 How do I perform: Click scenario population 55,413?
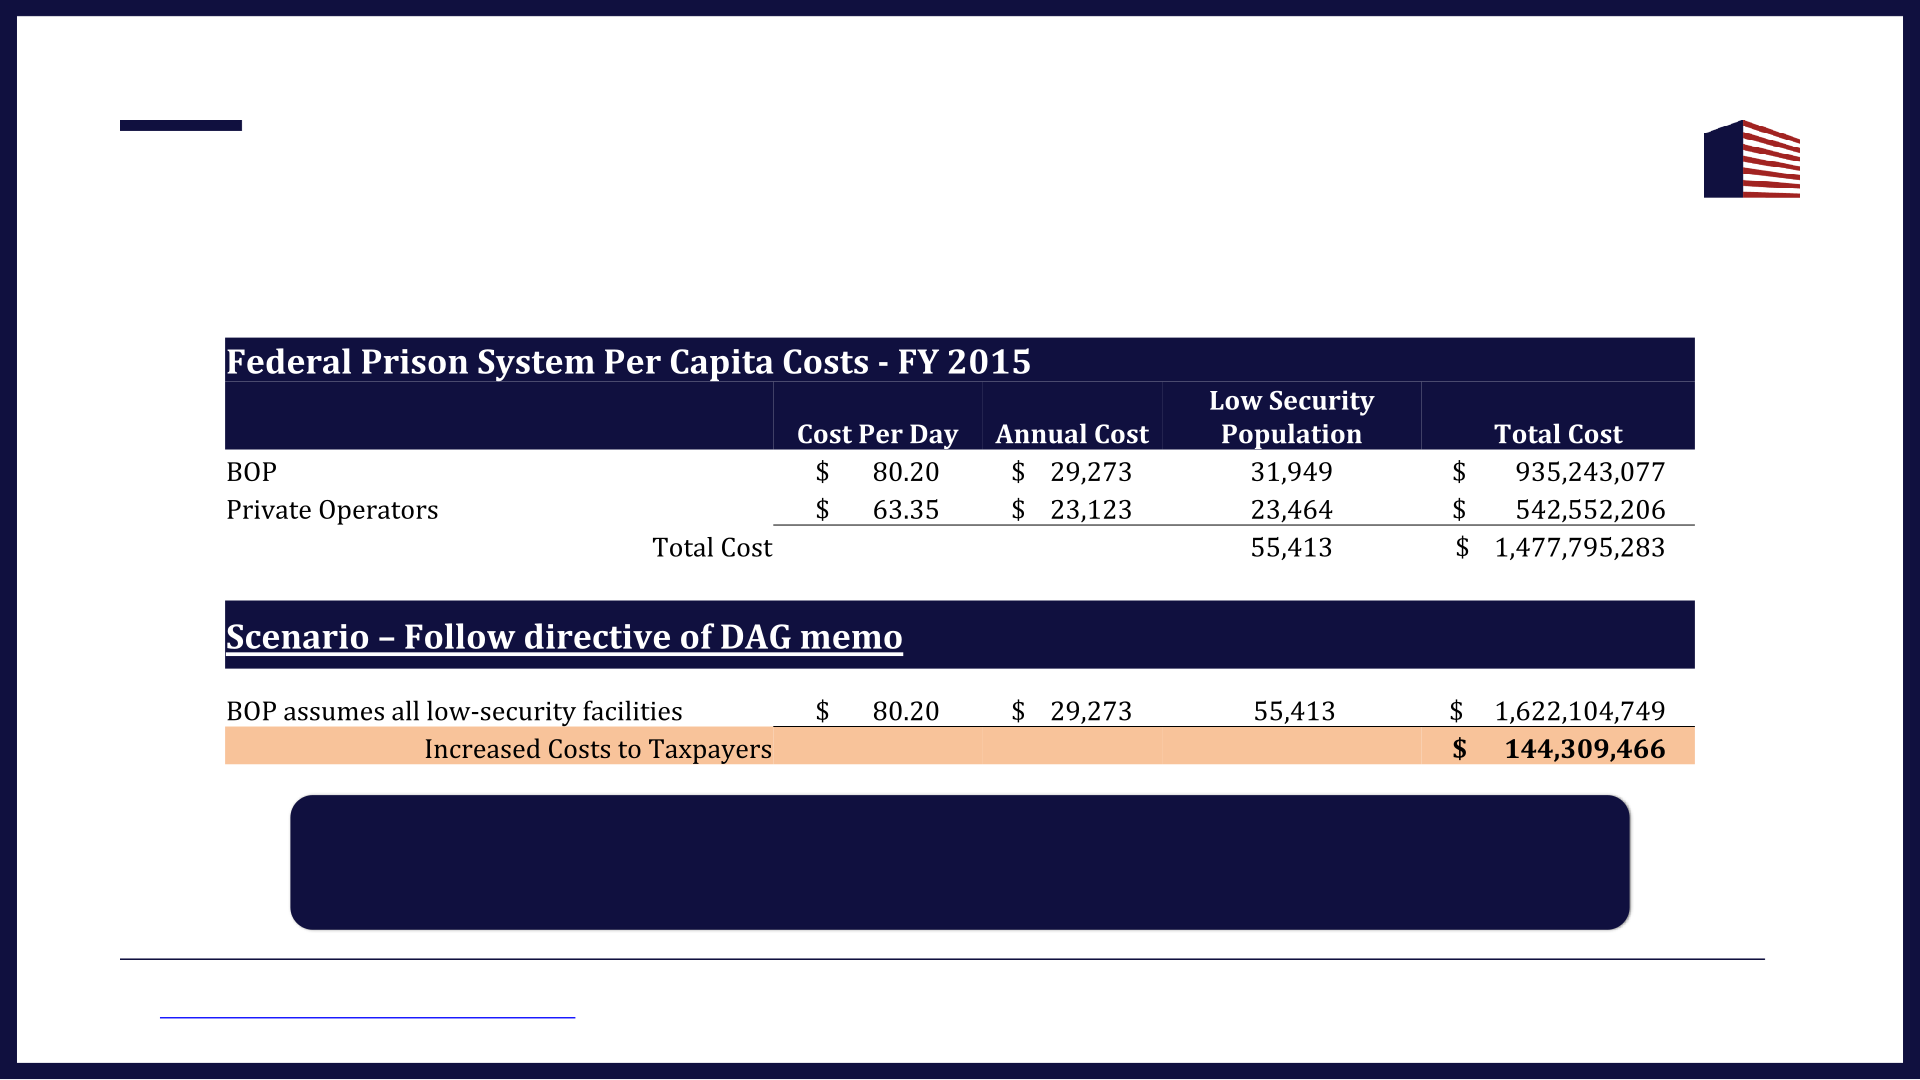click(1294, 711)
